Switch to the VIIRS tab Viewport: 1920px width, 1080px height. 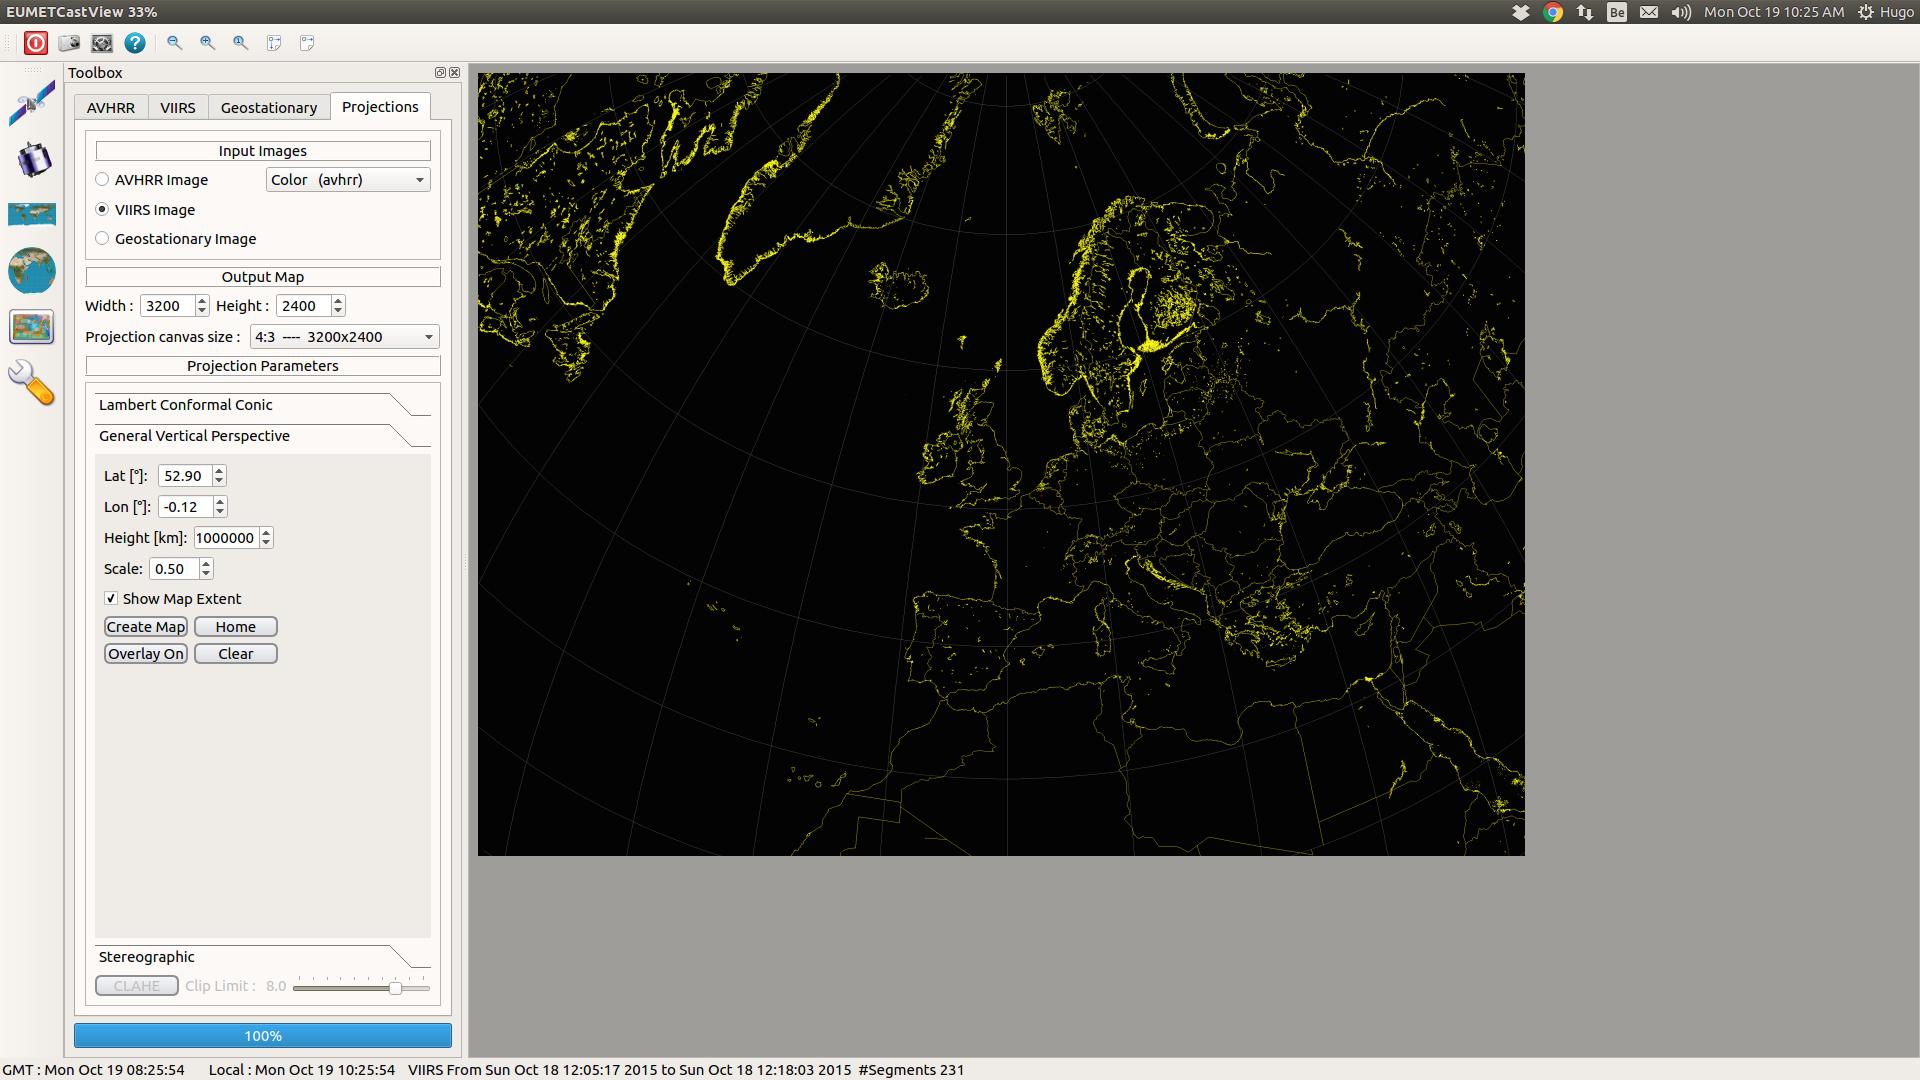click(178, 108)
